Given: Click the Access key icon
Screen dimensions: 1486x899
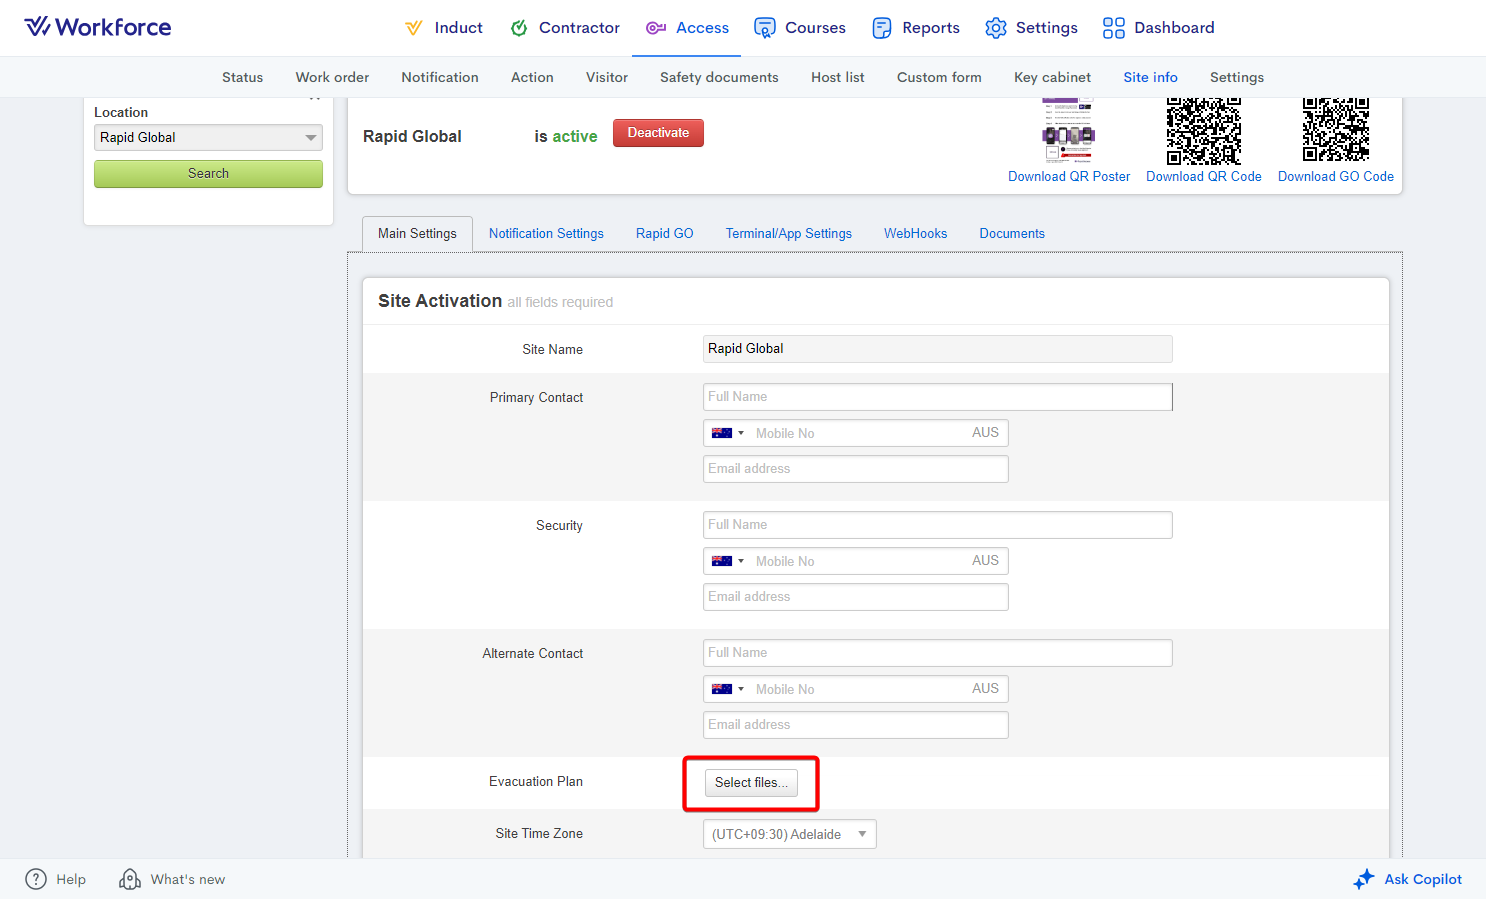Looking at the screenshot, I should [655, 28].
